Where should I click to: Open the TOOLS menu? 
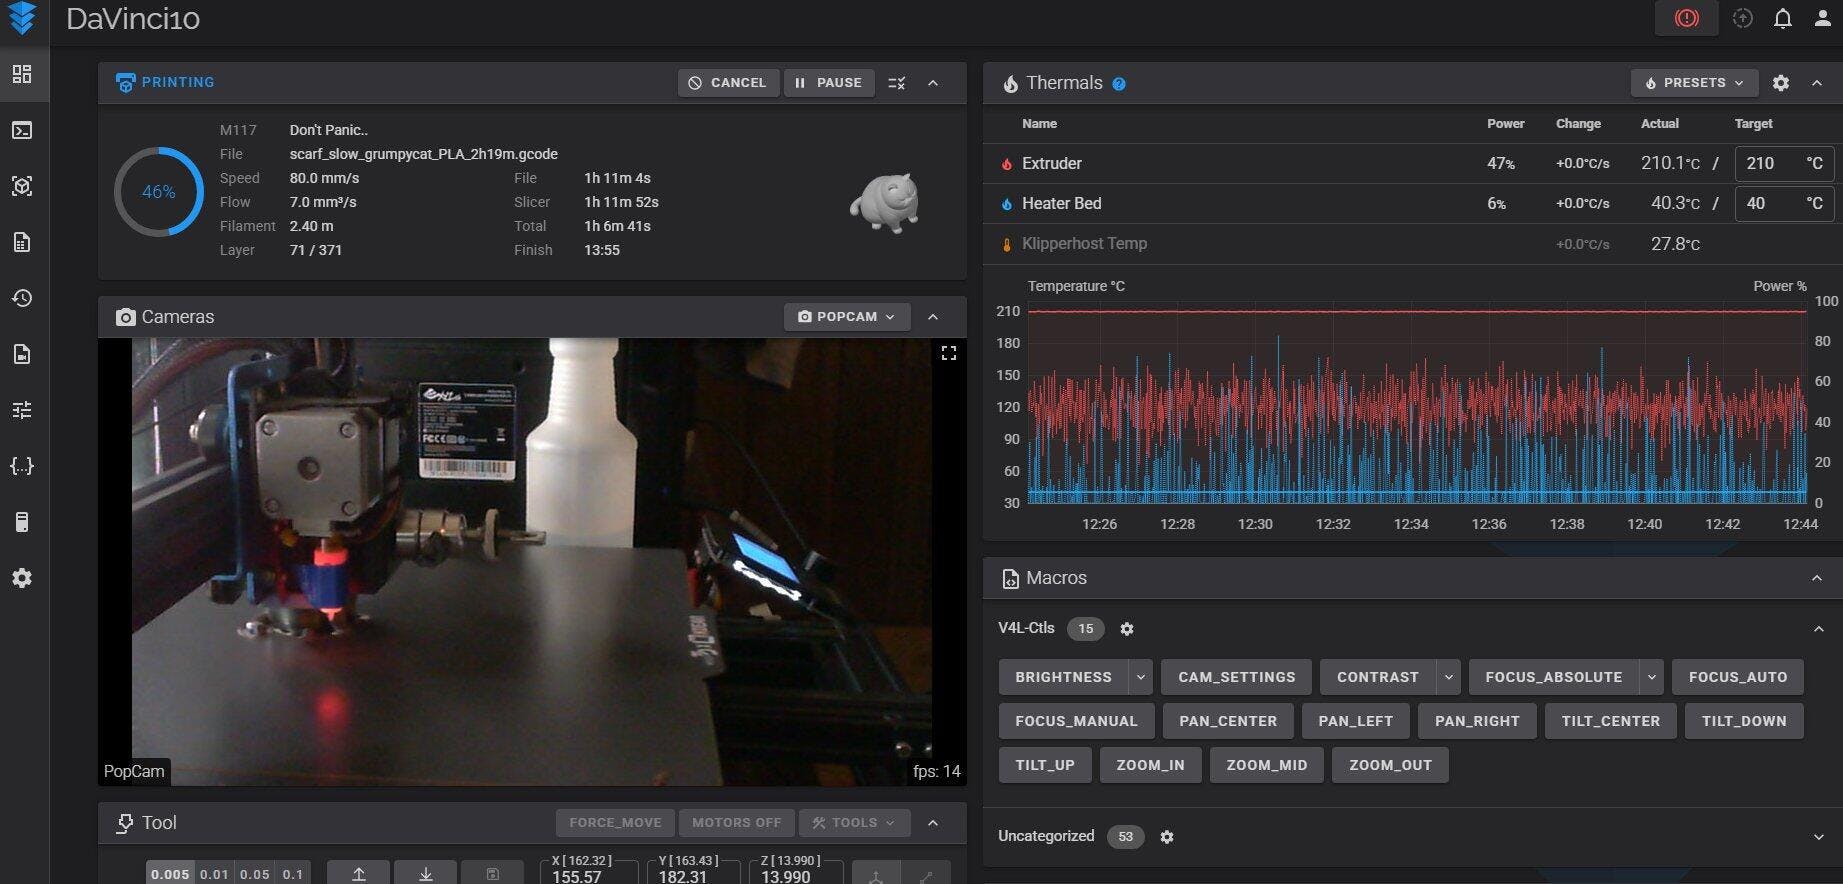coord(853,823)
